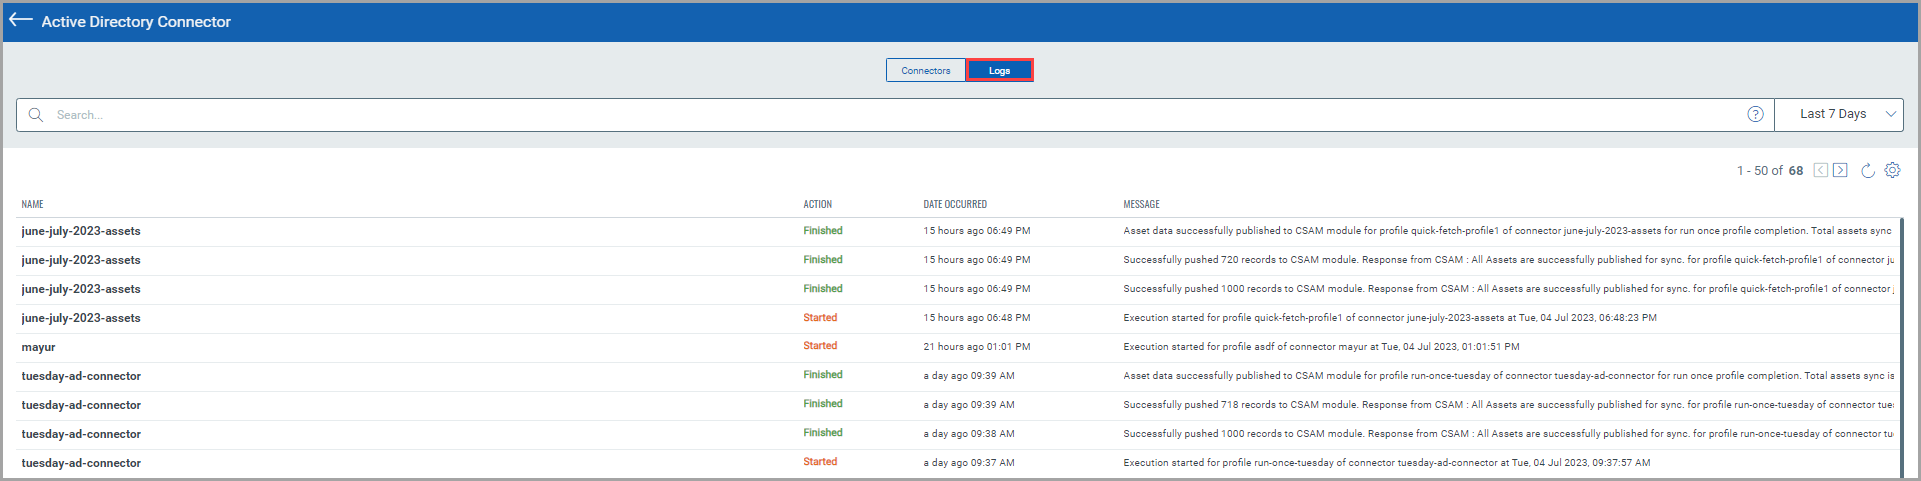The image size is (1921, 481).
Task: Select the Logs tab
Action: click(x=999, y=70)
